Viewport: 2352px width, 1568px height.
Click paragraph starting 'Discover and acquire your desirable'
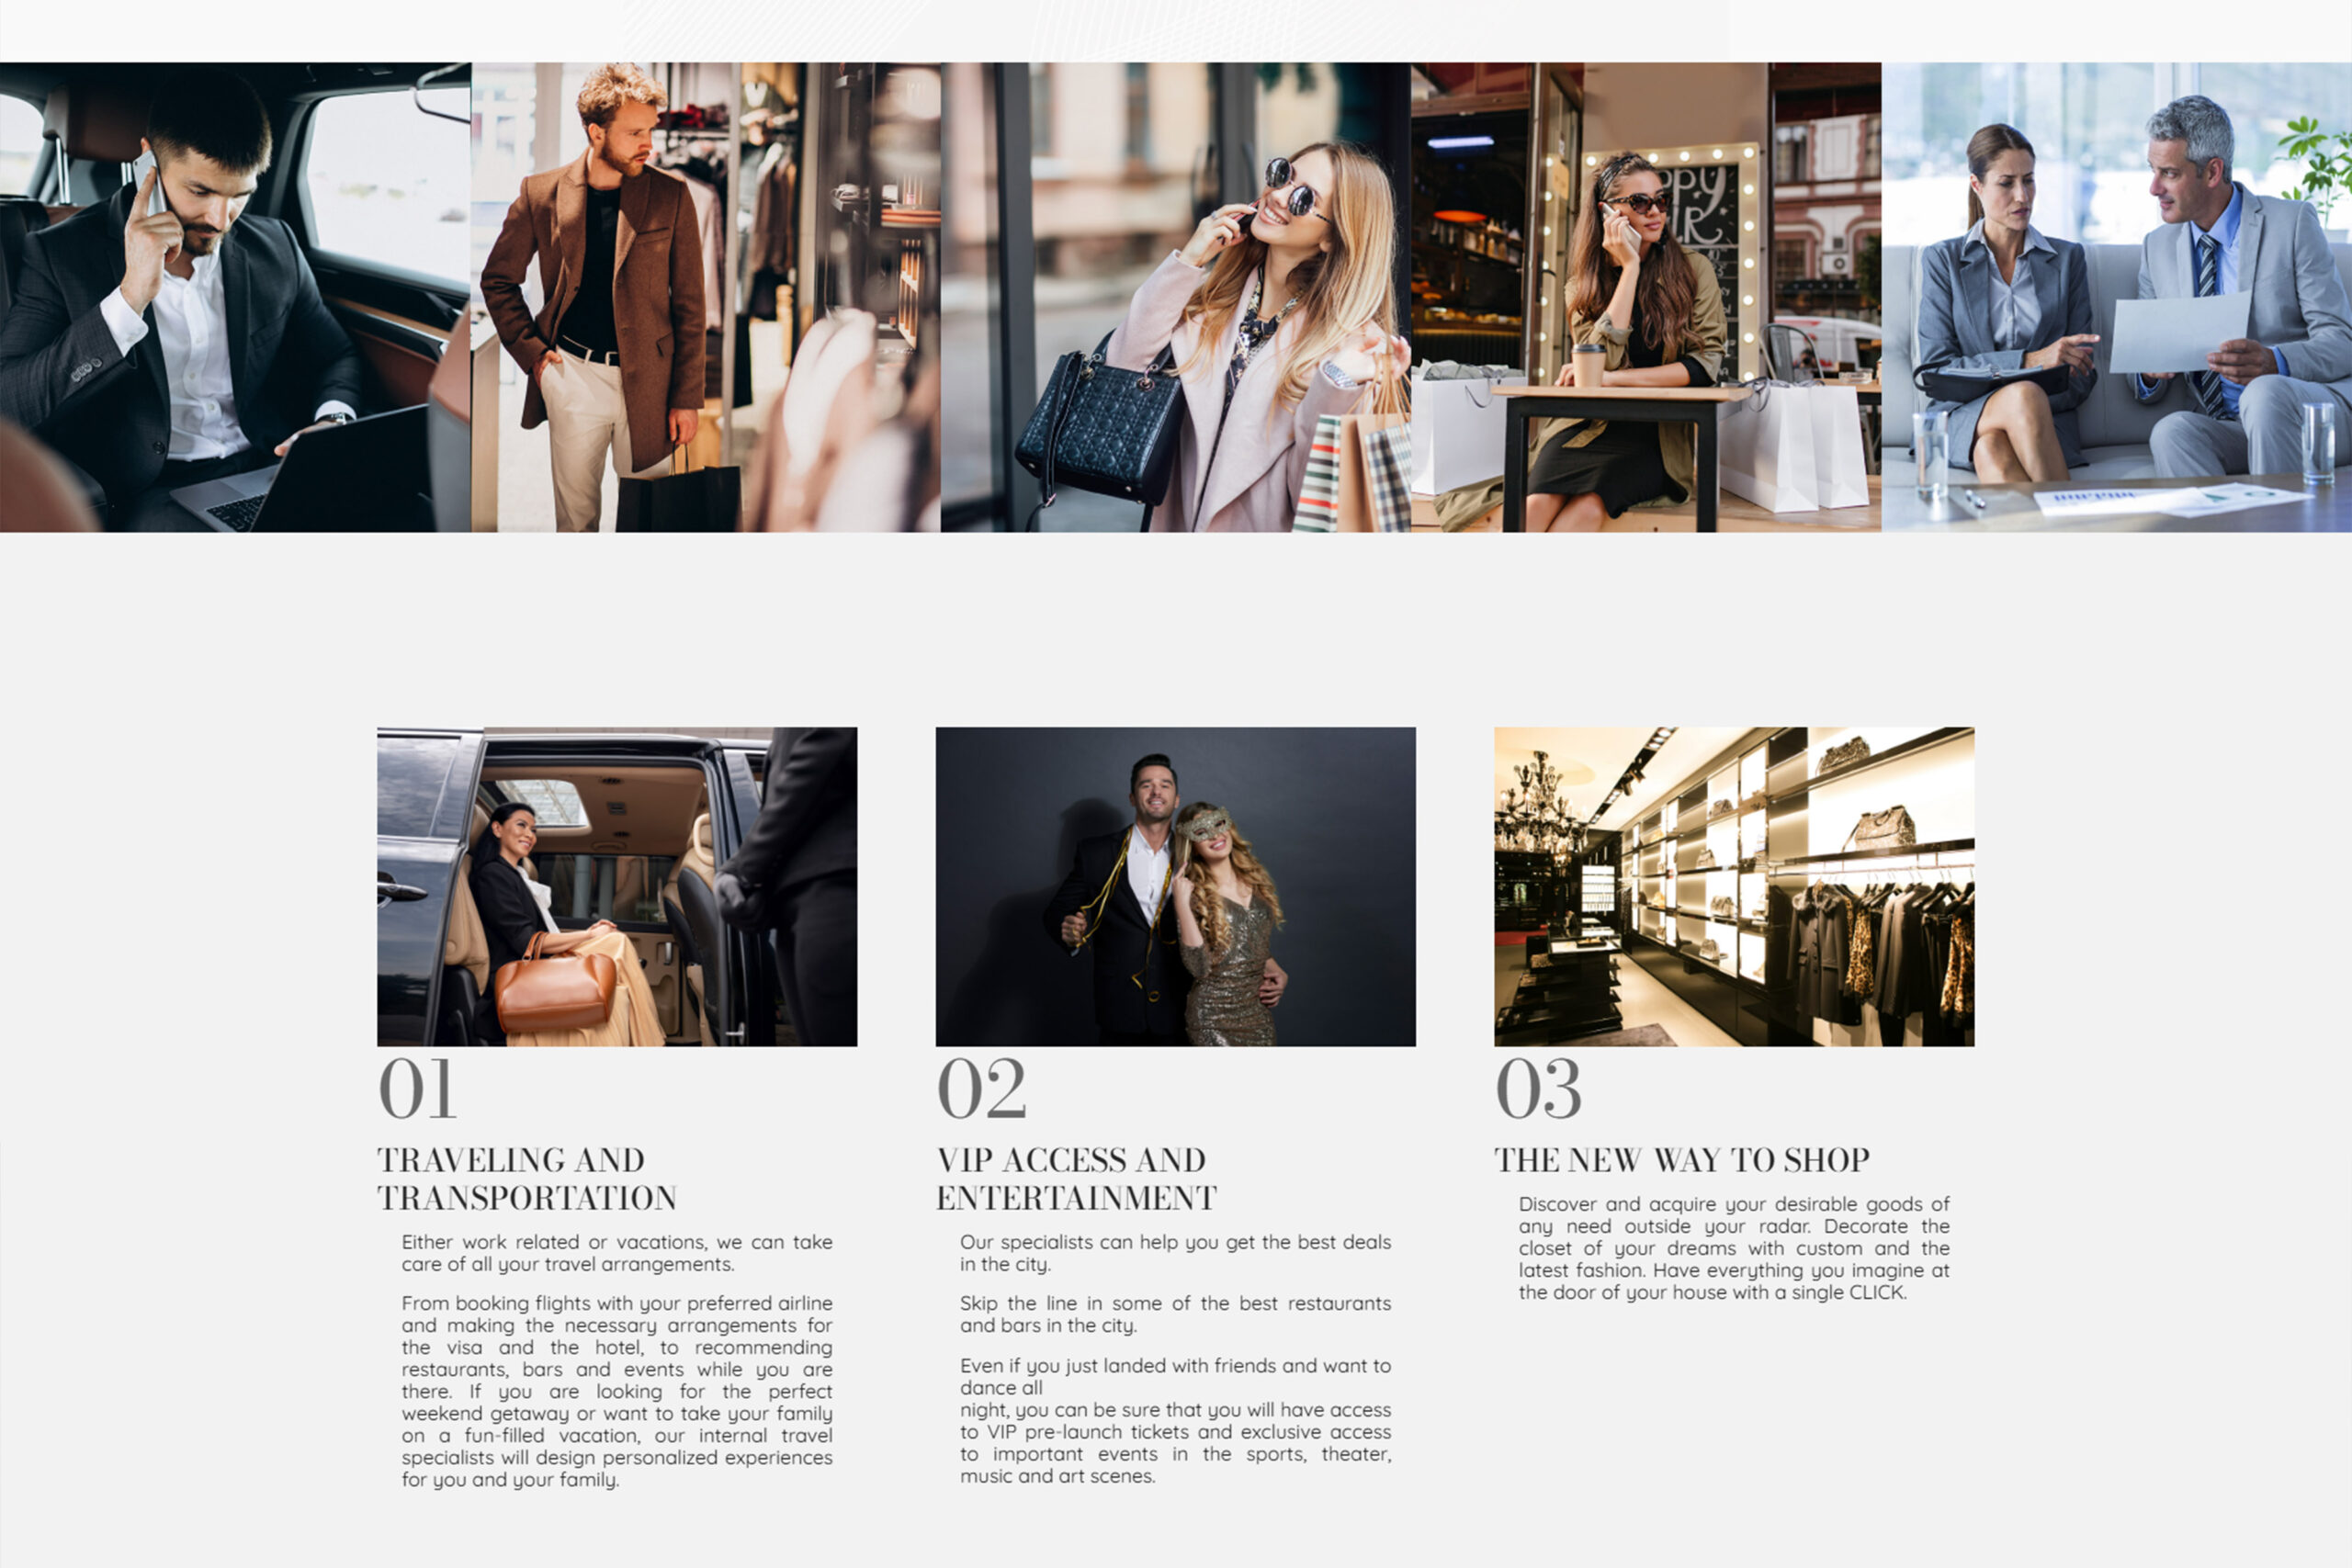[x=1734, y=1248]
